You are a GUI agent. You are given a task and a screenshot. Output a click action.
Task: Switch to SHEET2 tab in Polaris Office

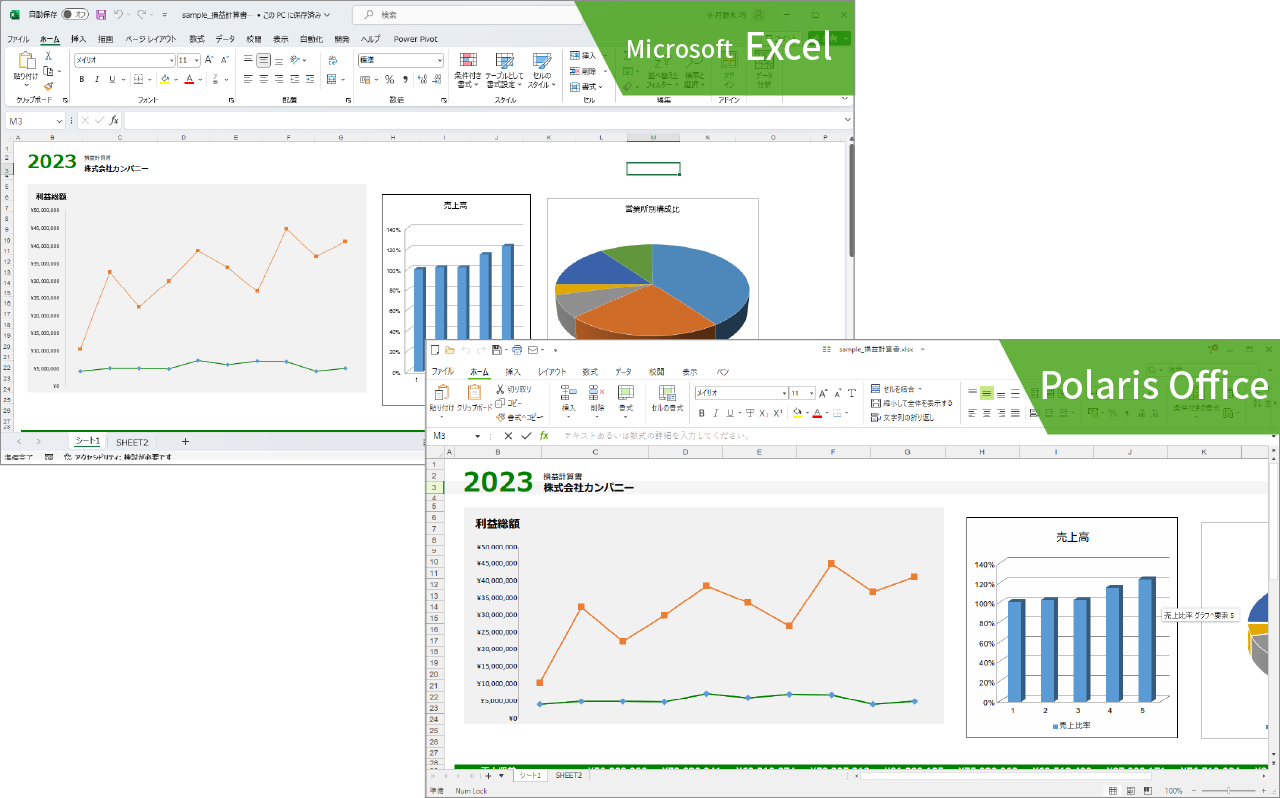tap(568, 775)
